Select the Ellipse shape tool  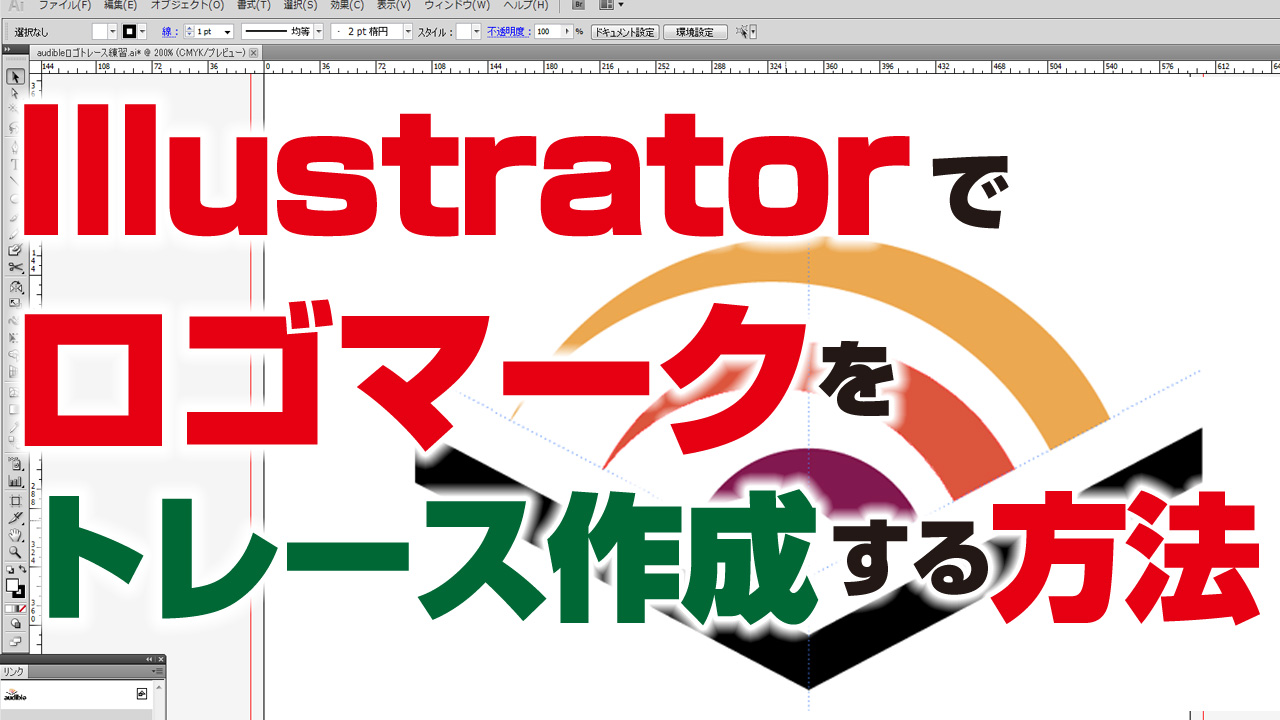tap(15, 198)
